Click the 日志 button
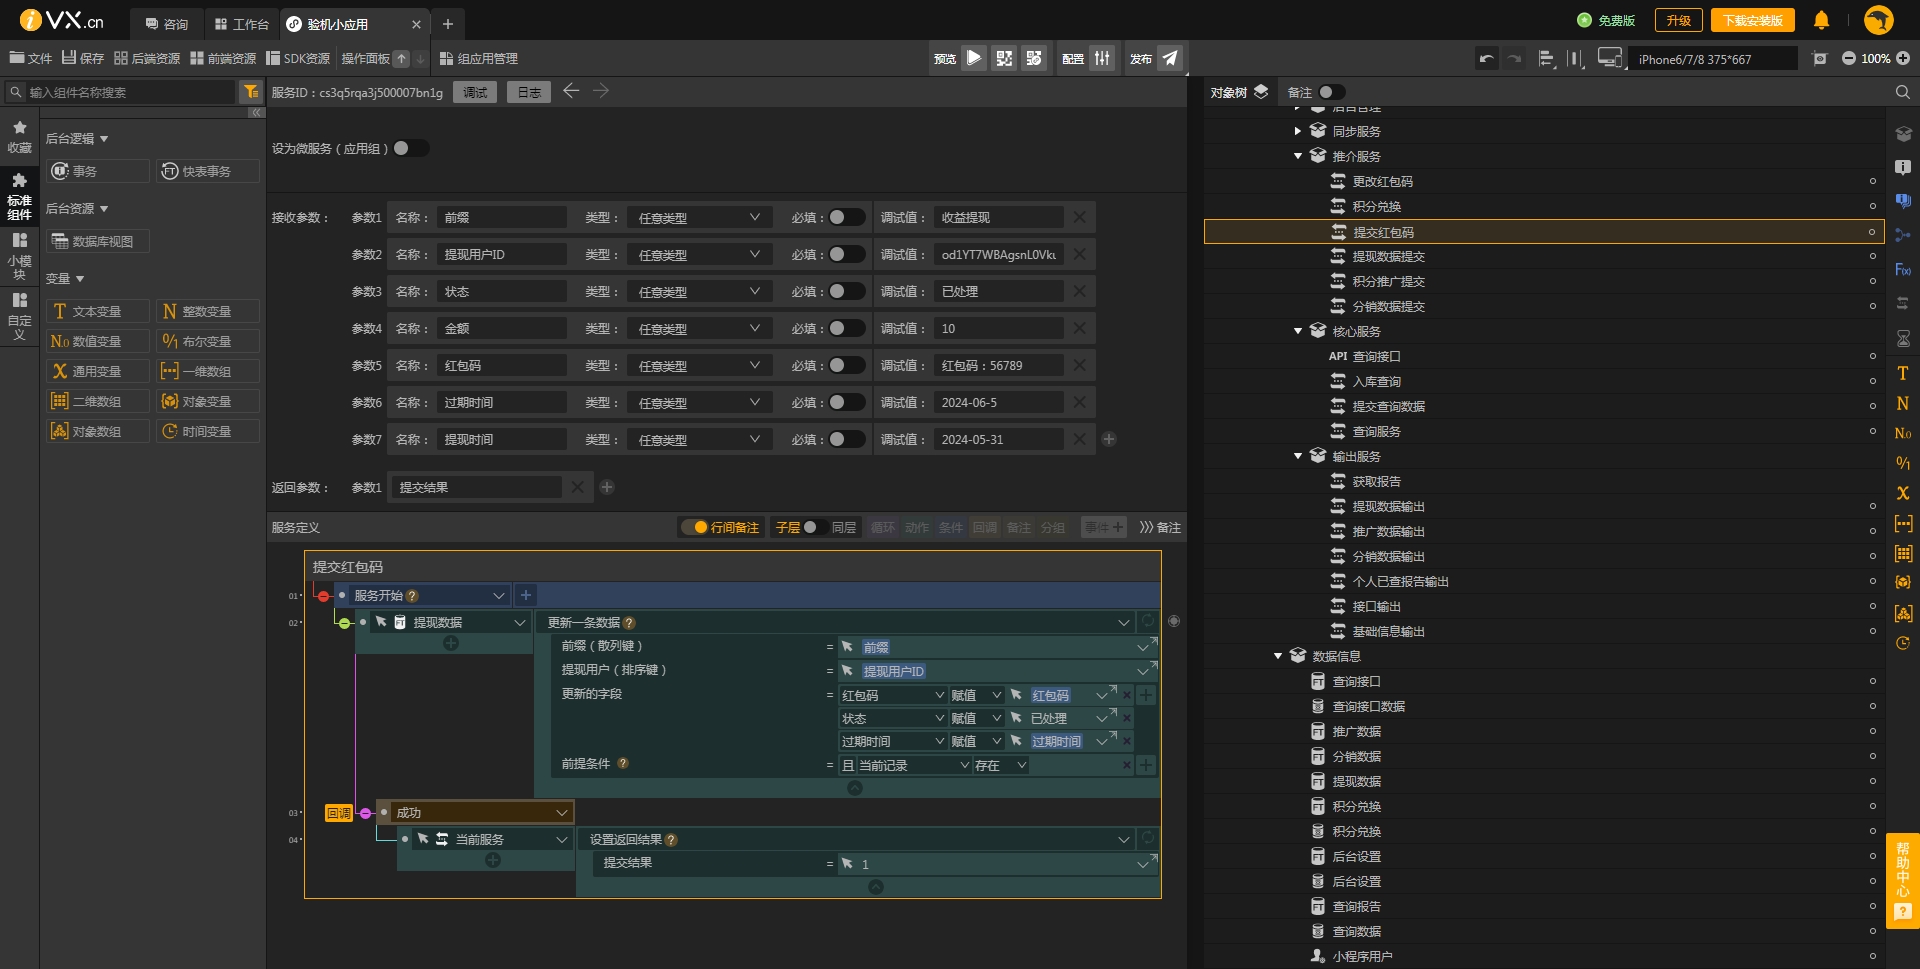 pos(529,92)
